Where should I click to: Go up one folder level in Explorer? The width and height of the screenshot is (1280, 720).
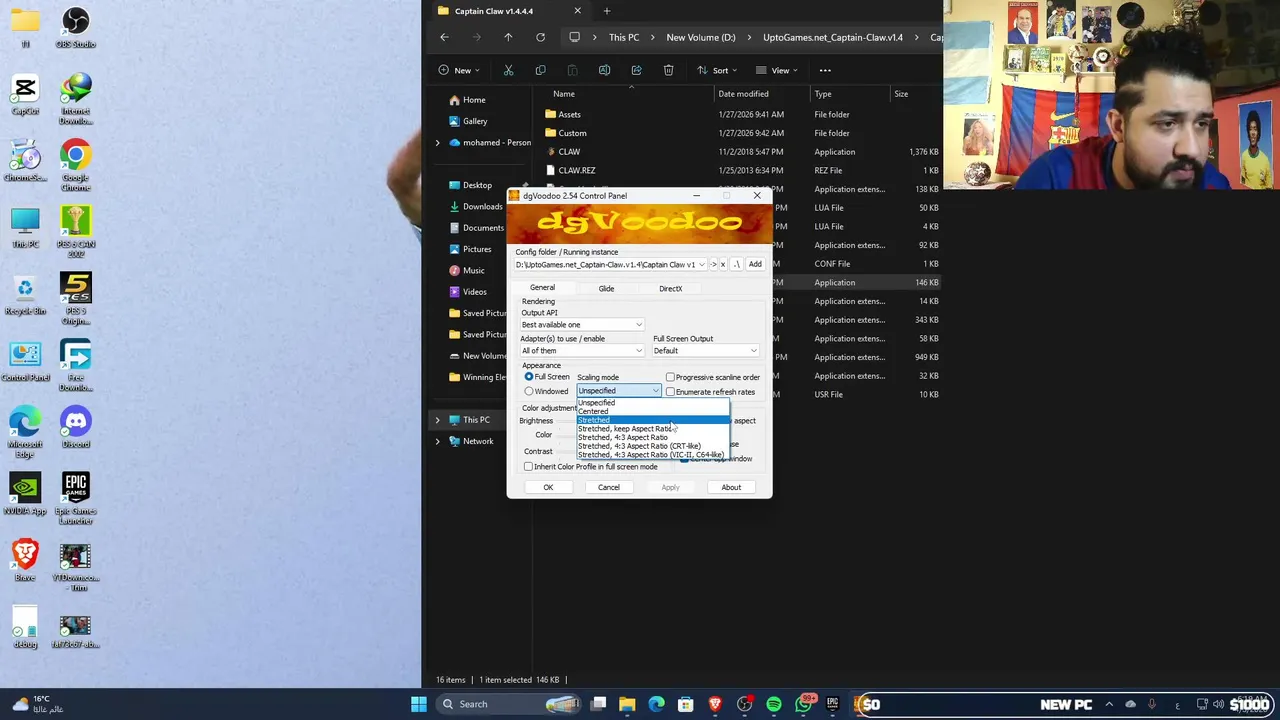(508, 37)
